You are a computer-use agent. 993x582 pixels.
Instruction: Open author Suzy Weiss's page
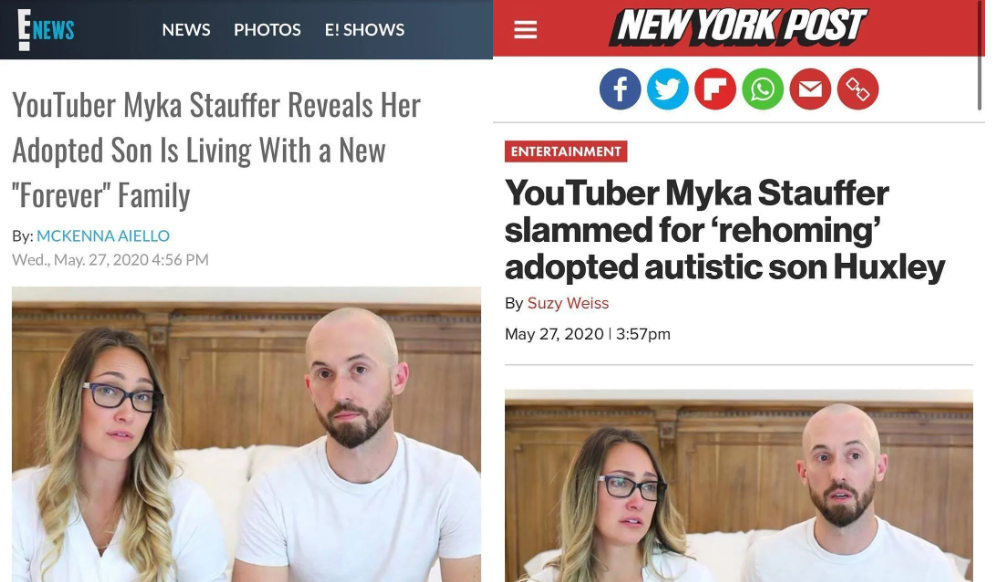tap(568, 303)
